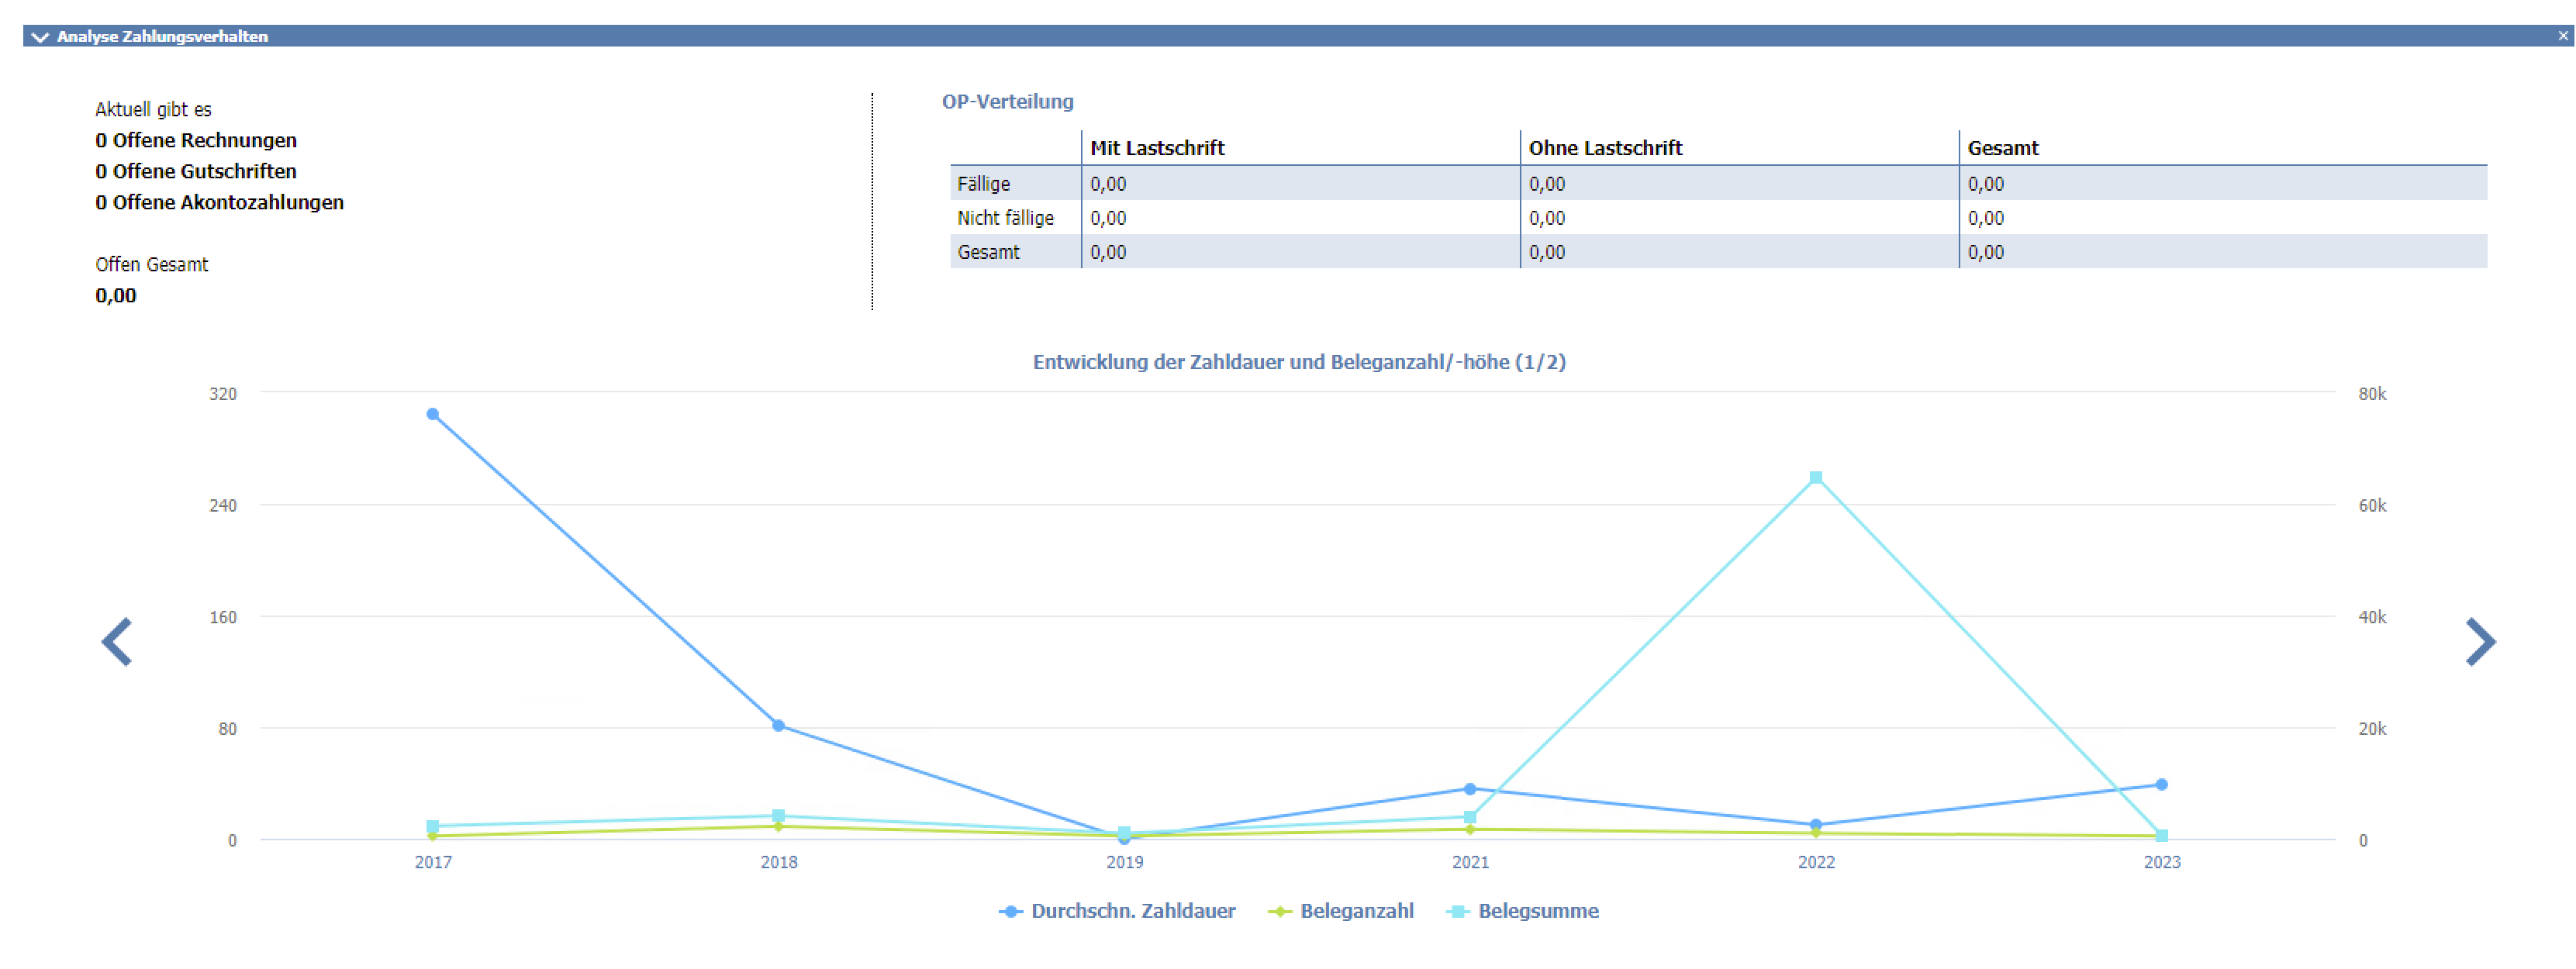Viewport: 2576px width, 969px height.
Task: Click the Nicht fällige row label
Action: 1004,218
